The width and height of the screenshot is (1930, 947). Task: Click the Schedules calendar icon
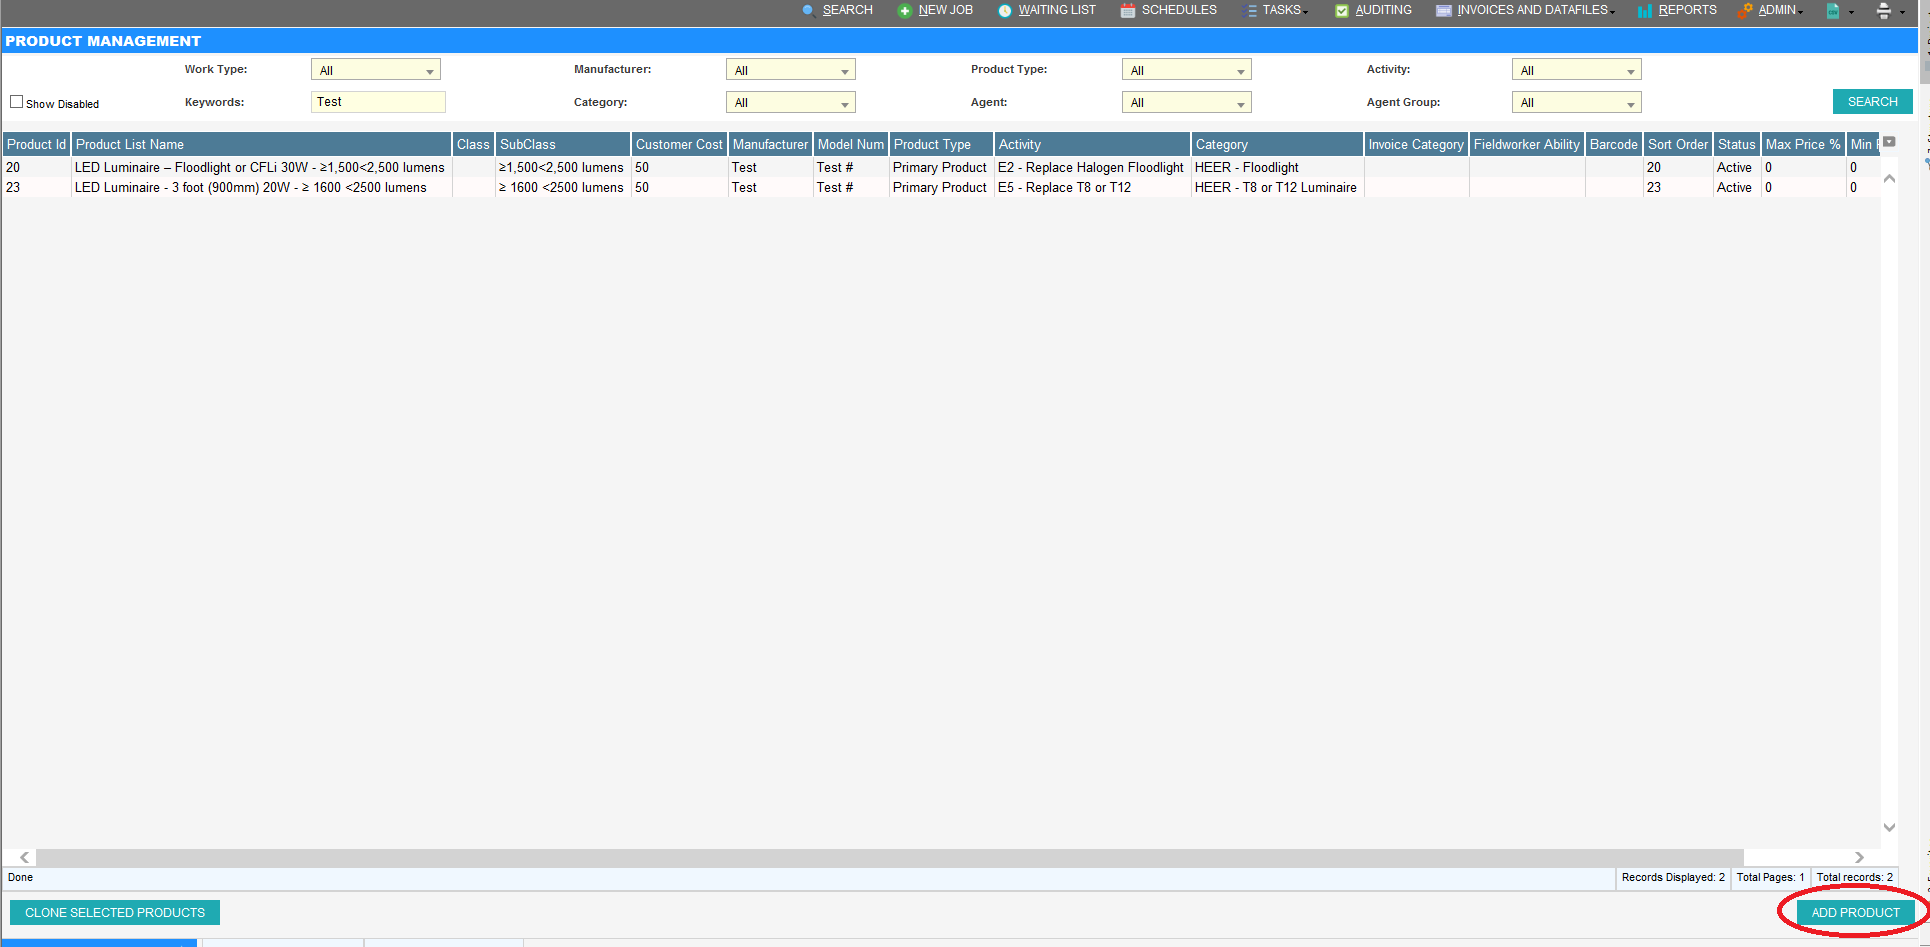(x=1127, y=11)
